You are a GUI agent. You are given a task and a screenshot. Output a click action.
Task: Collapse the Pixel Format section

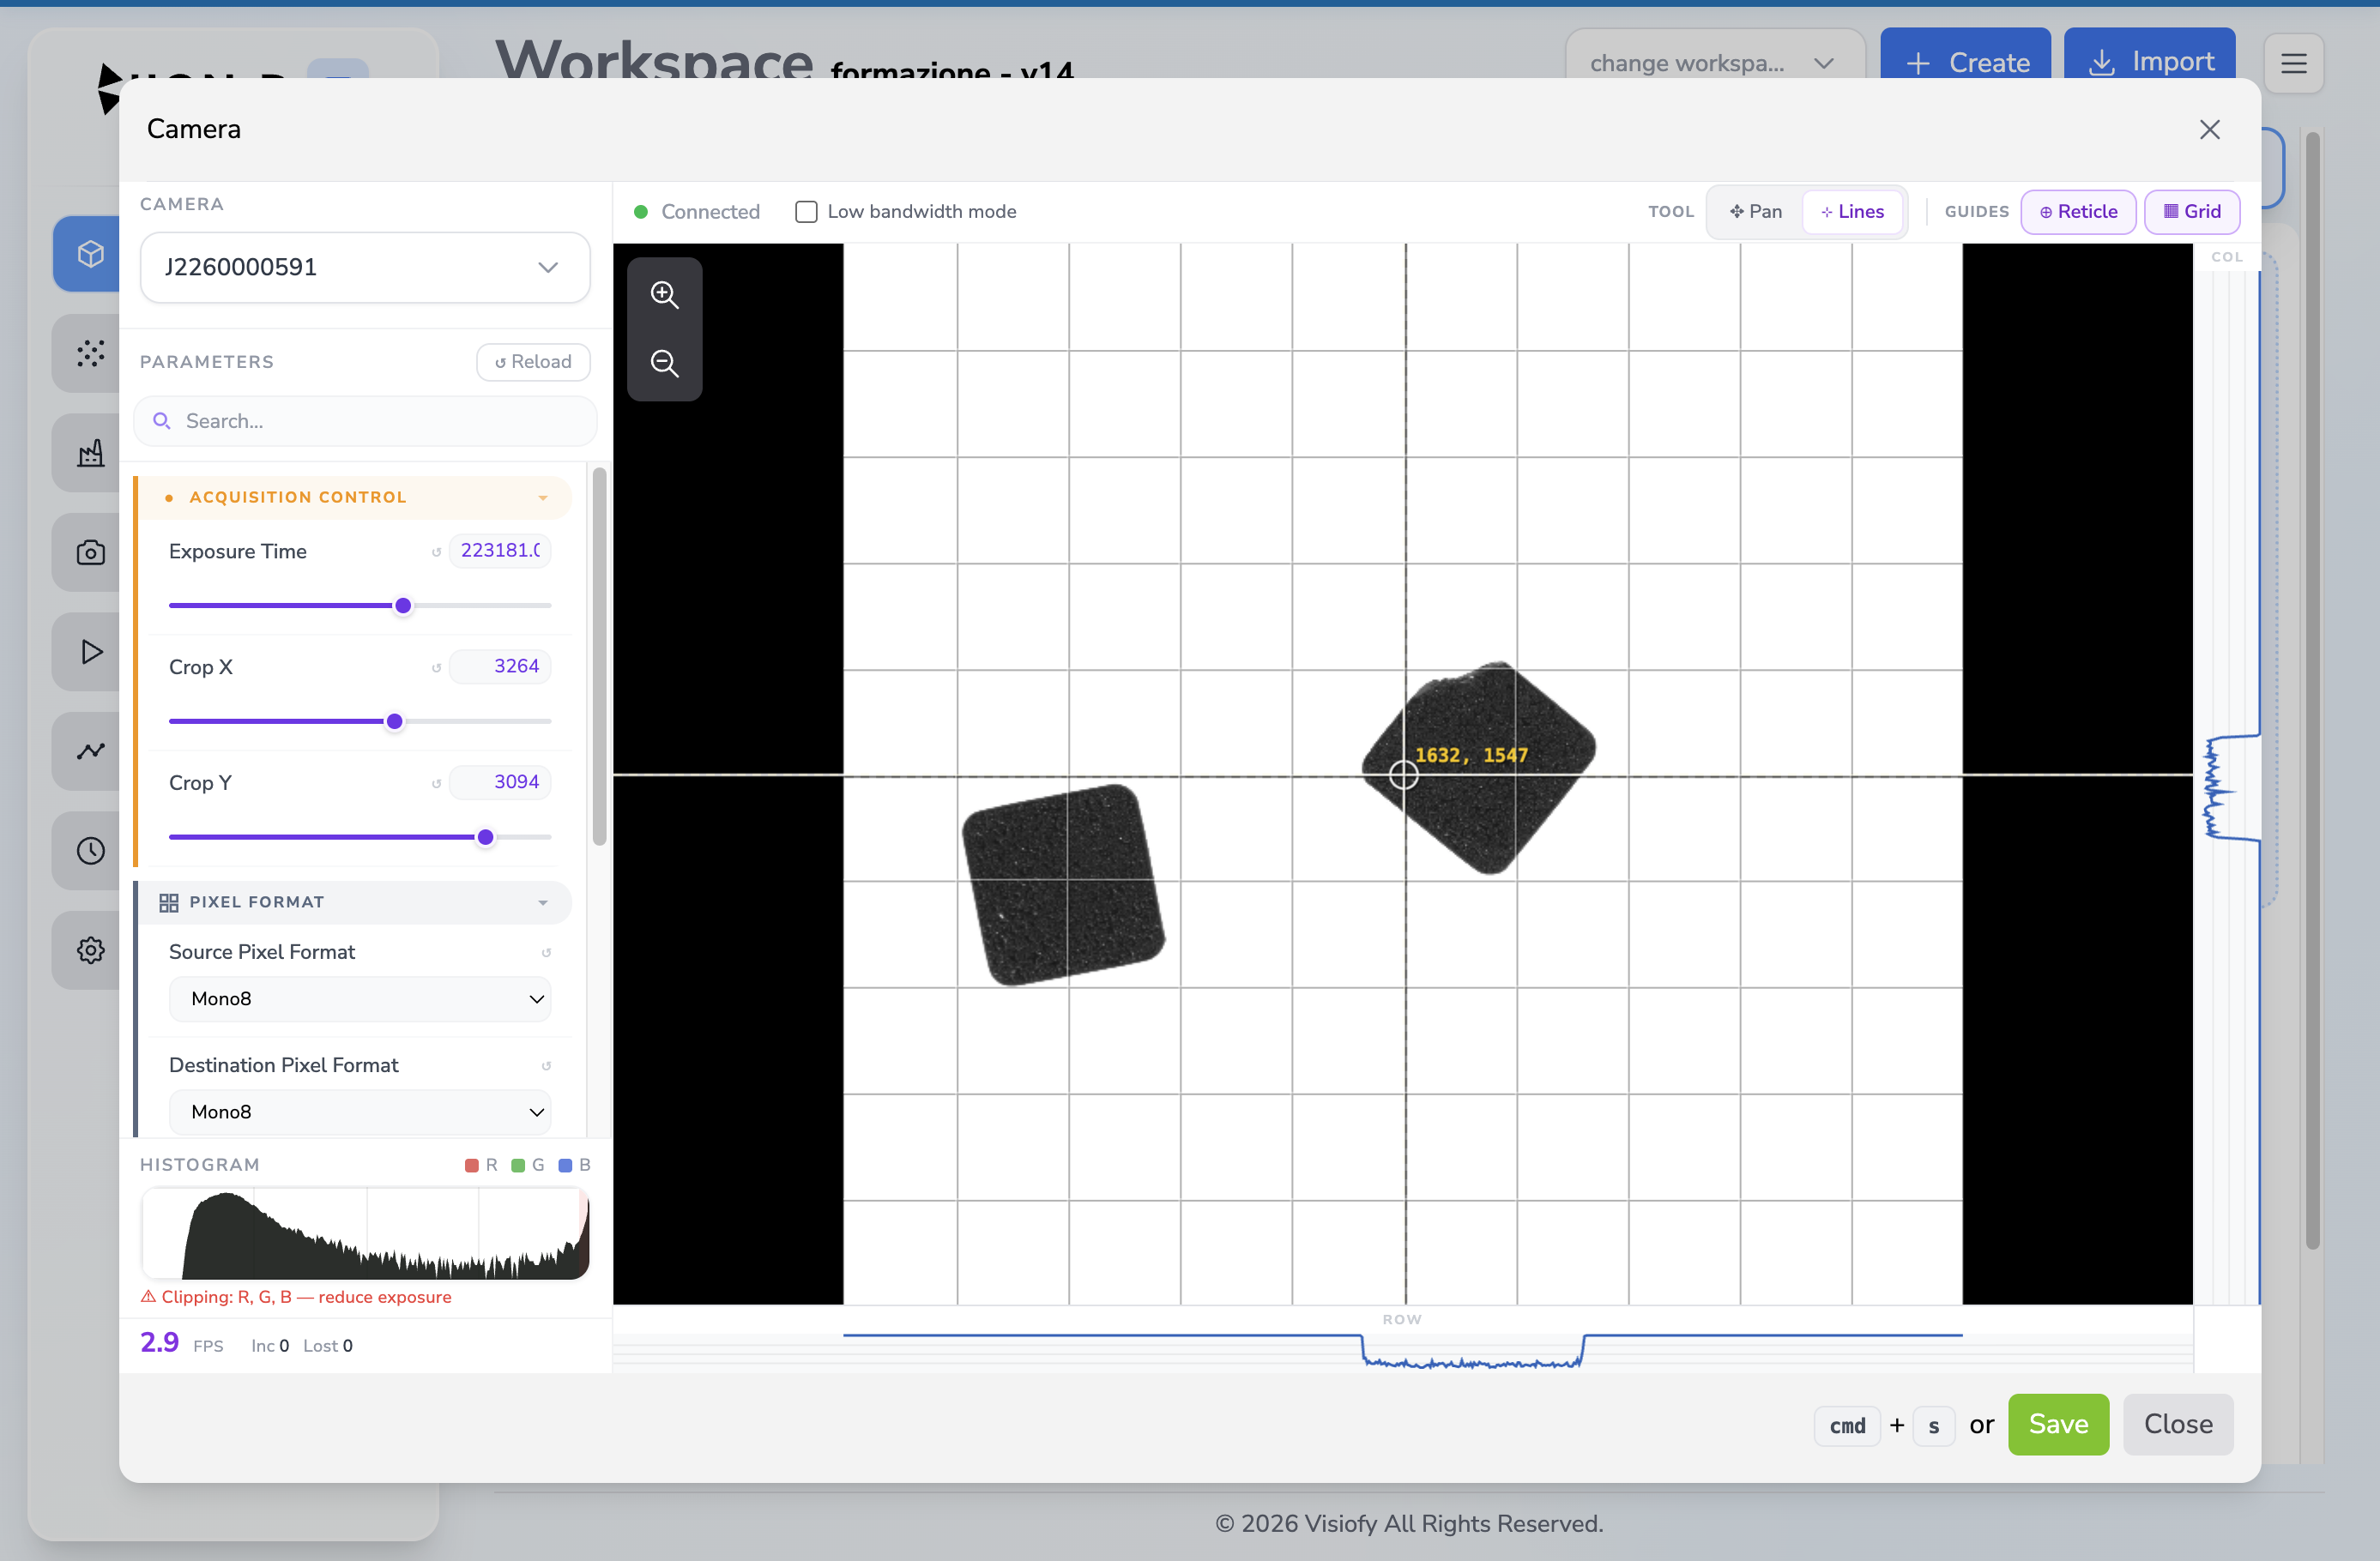point(355,902)
